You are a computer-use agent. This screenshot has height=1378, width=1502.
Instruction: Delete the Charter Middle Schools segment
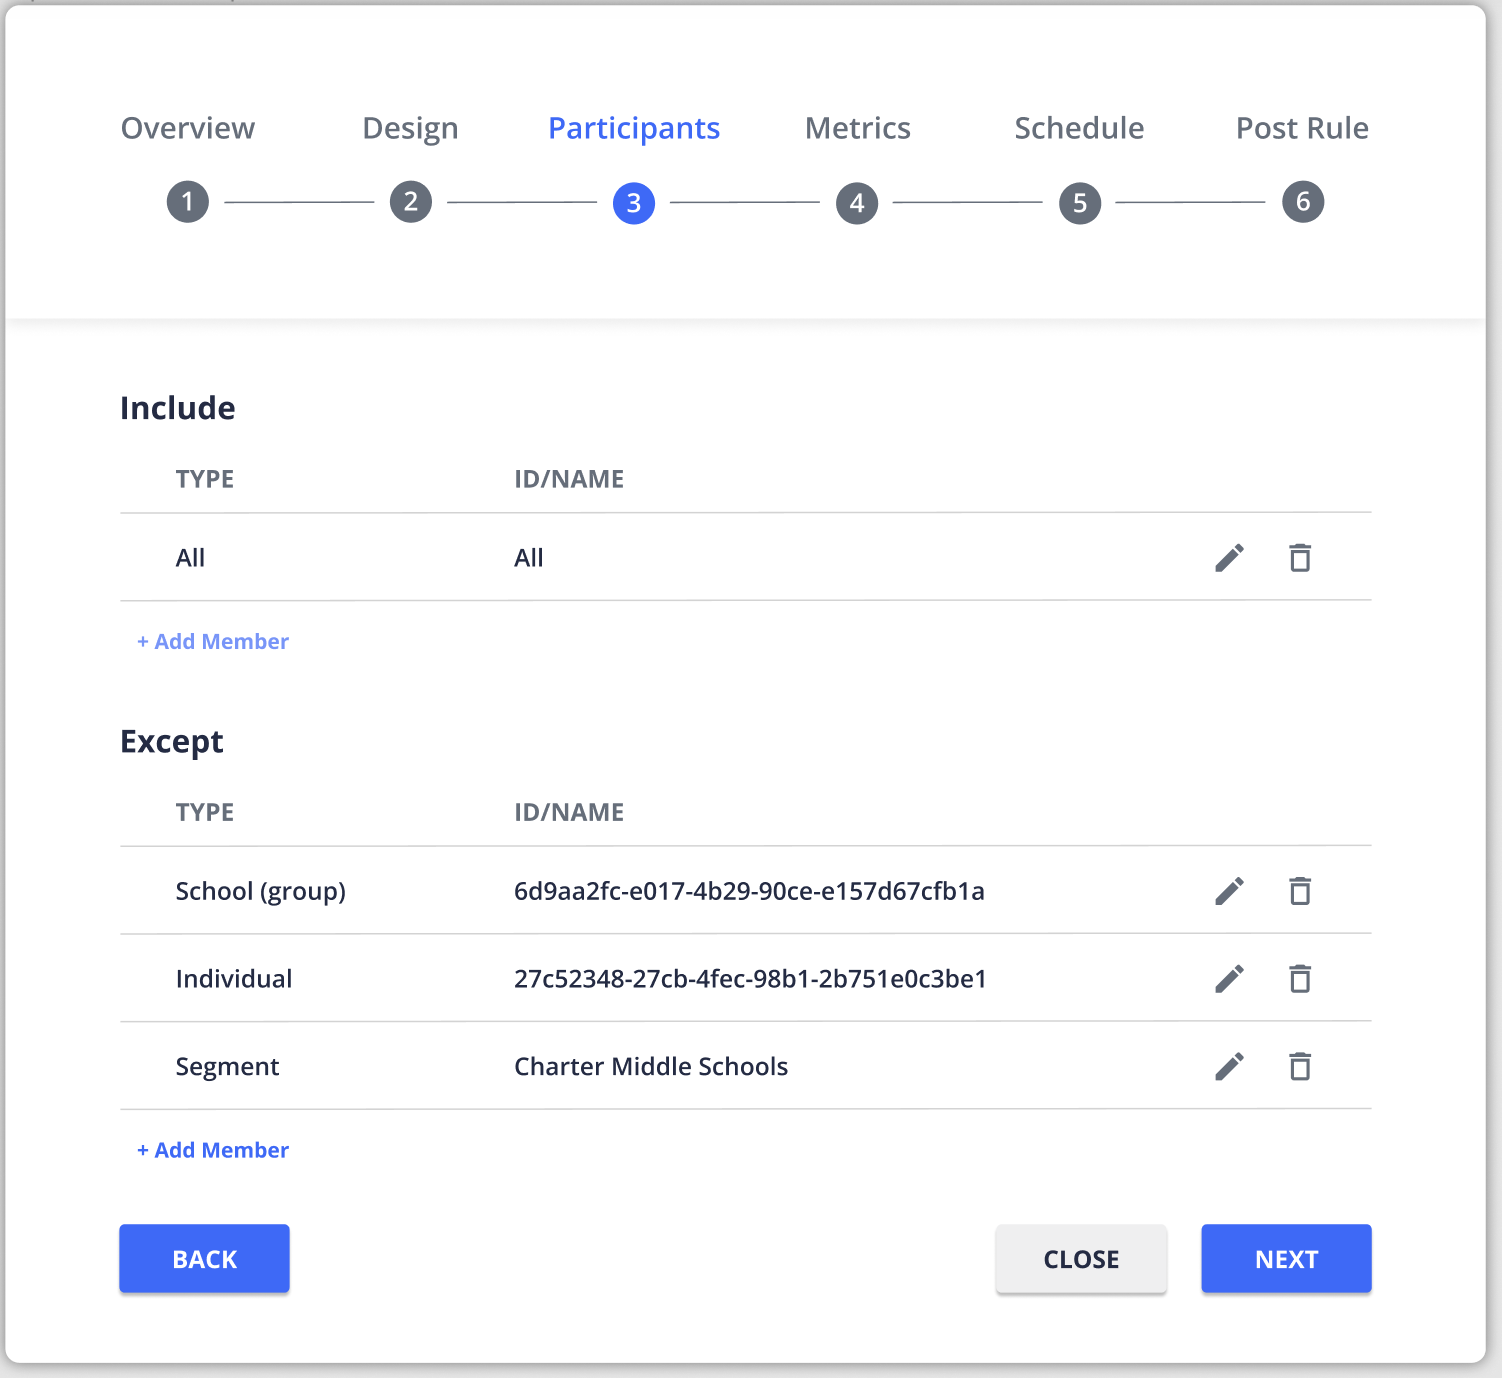tap(1299, 1067)
